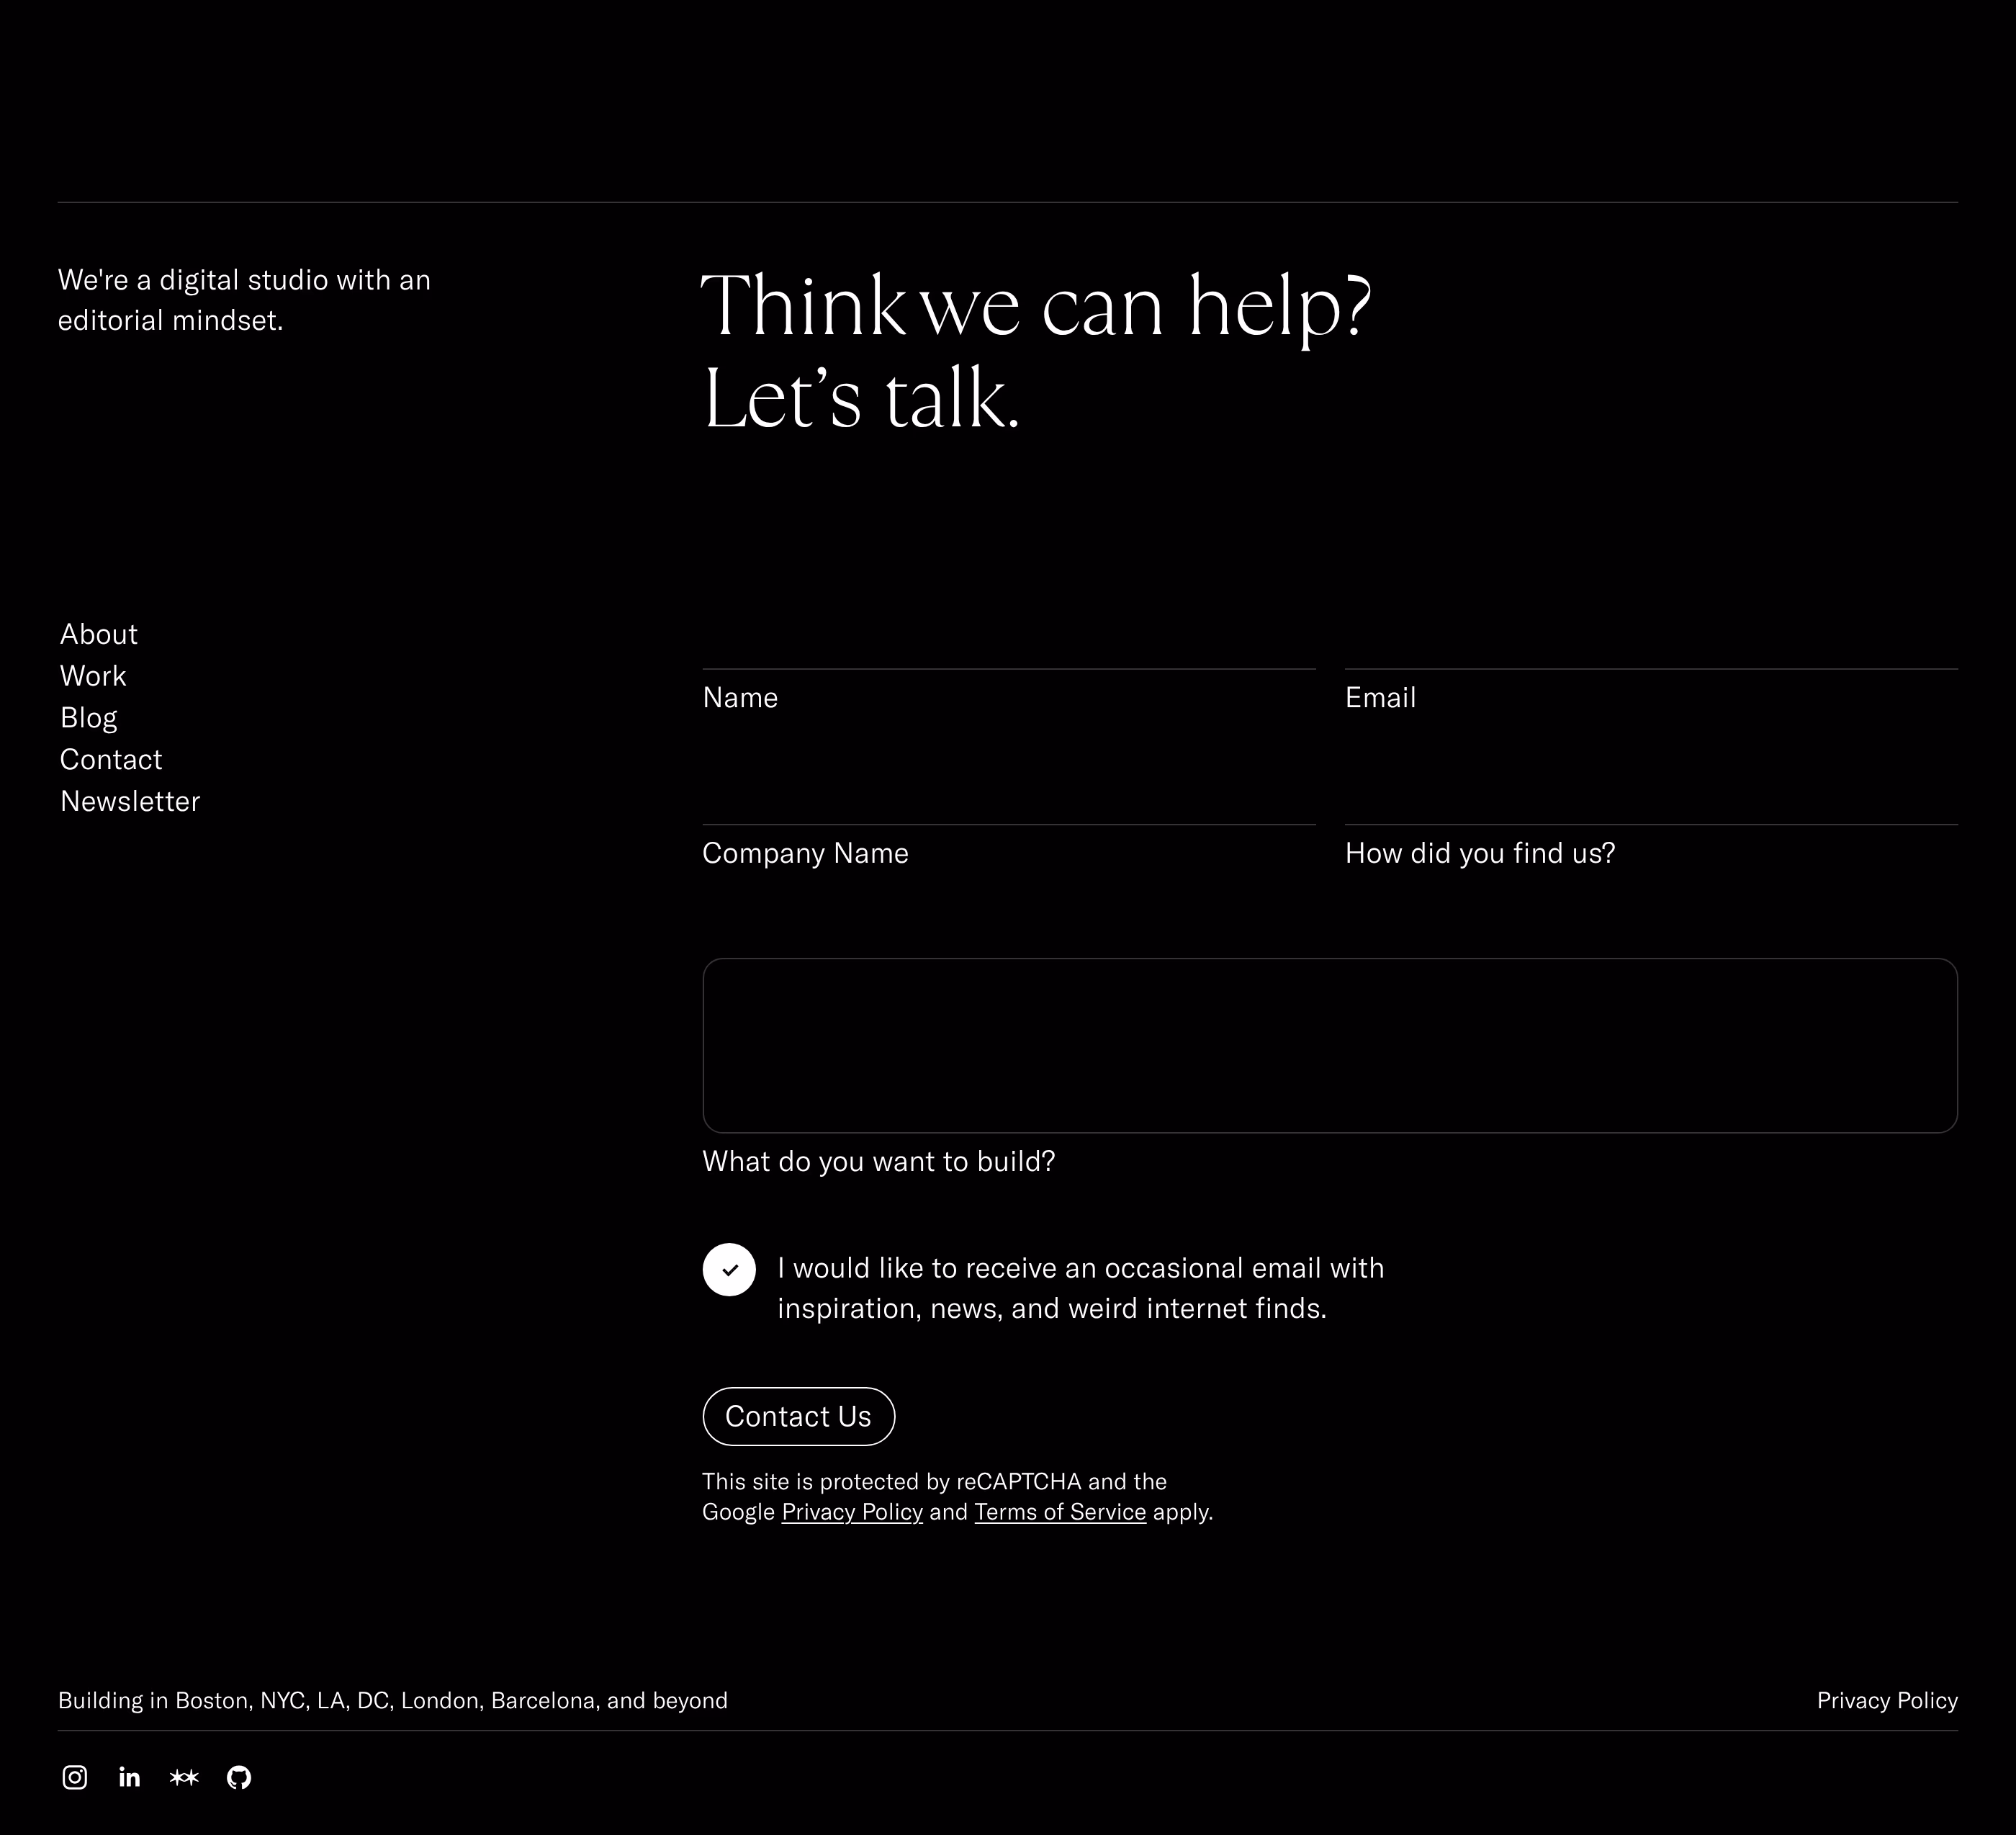Click 'We're a digital studio' tagline text
Screen dimensions: 2016x1835
[x=244, y=299]
